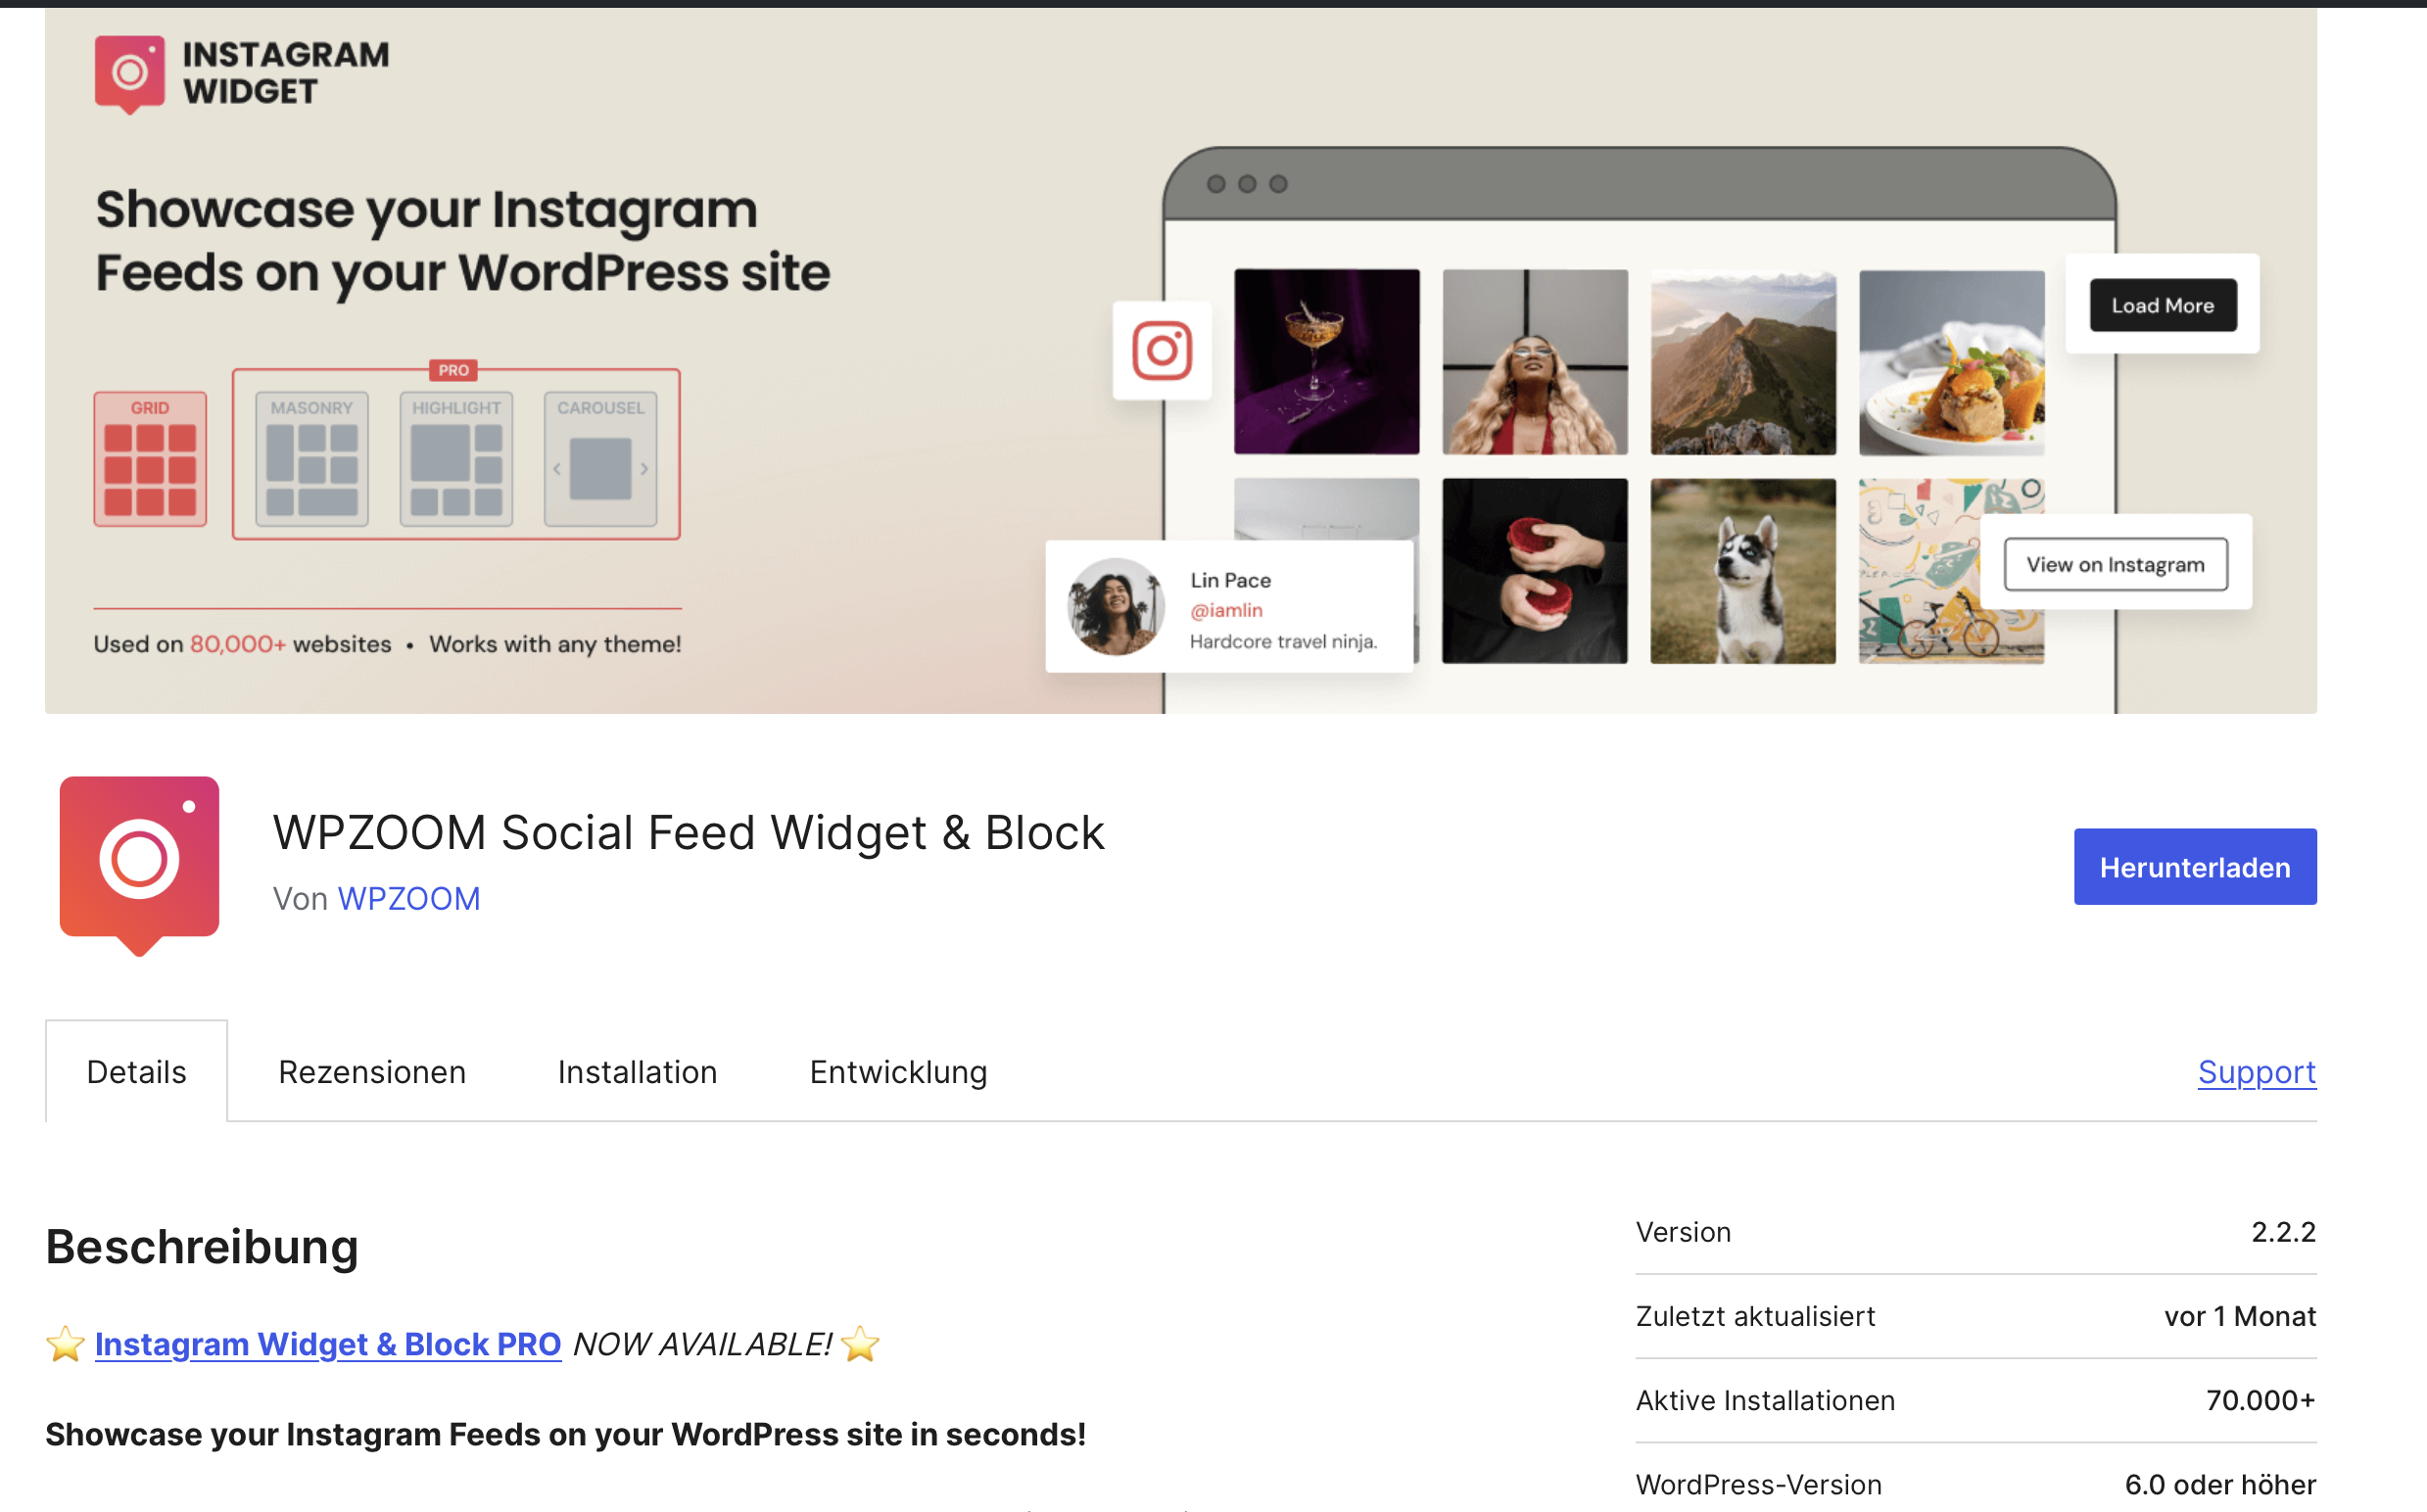This screenshot has width=2427, height=1512.
Task: Click the 'Aktive Installationen' label
Action: [1765, 1399]
